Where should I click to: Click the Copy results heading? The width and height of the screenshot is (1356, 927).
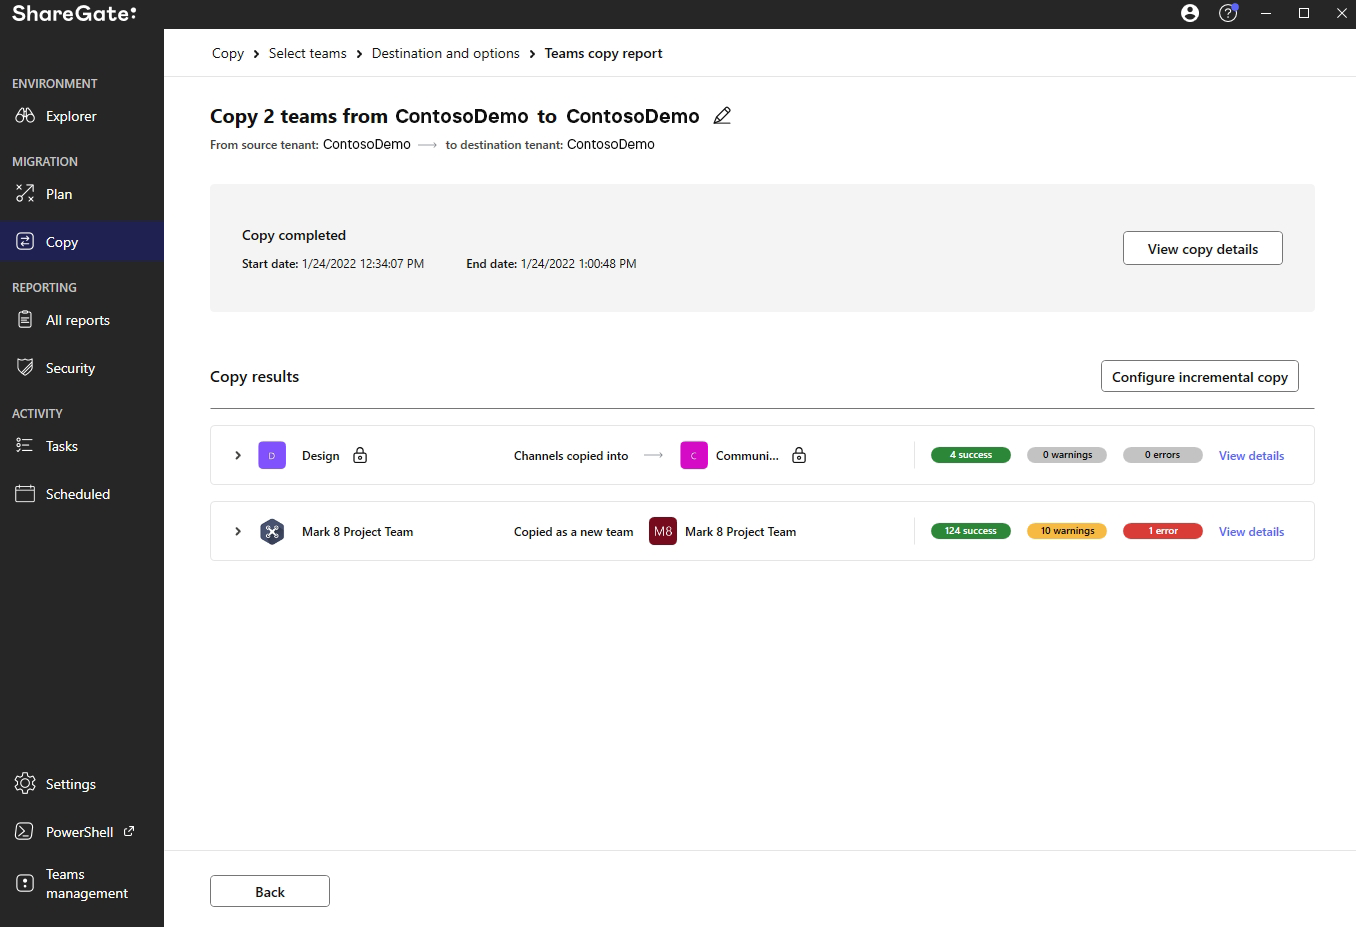click(x=255, y=377)
